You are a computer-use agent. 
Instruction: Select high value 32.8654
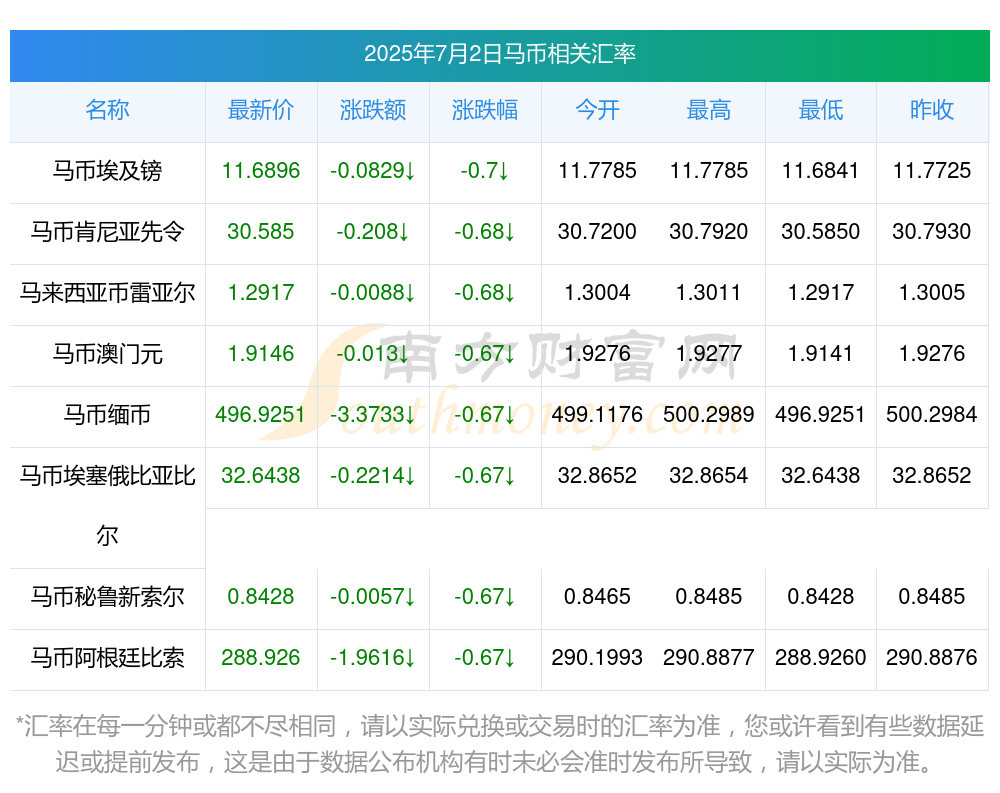[x=709, y=476]
